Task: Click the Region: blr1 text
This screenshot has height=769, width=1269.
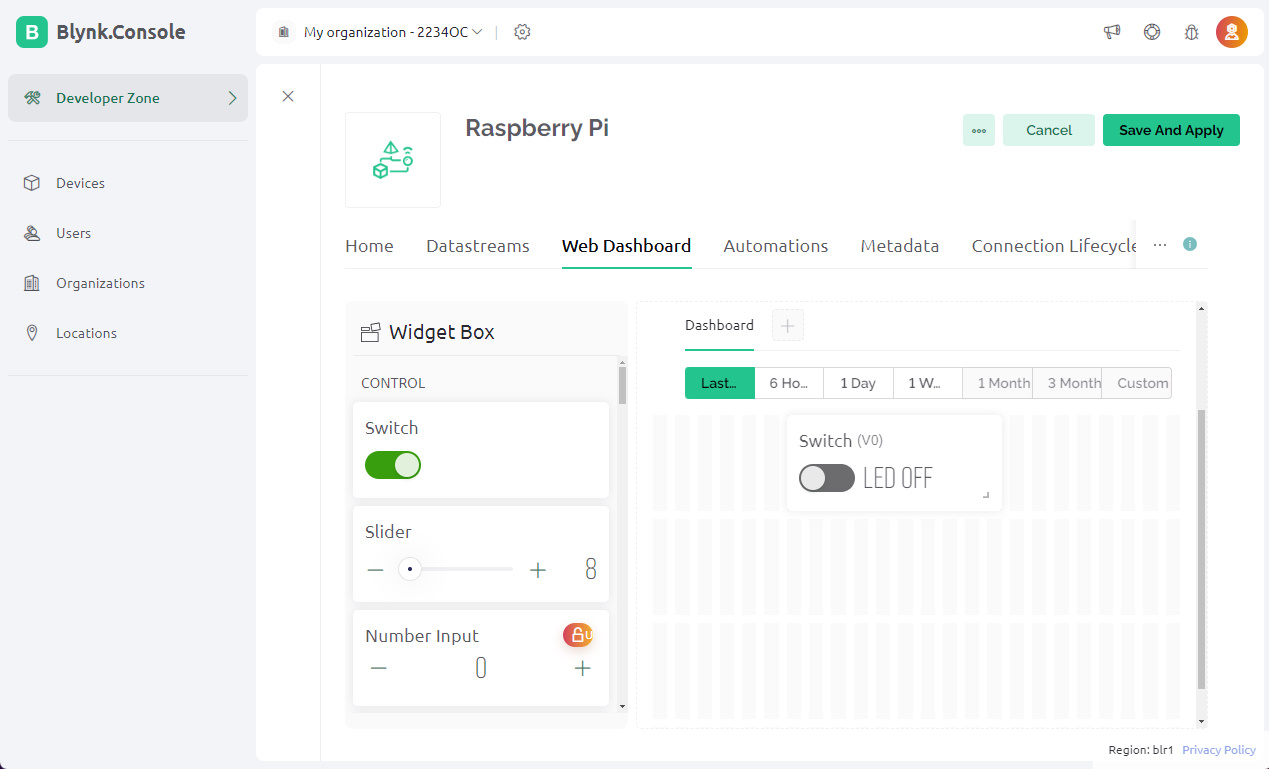Action: (1141, 750)
